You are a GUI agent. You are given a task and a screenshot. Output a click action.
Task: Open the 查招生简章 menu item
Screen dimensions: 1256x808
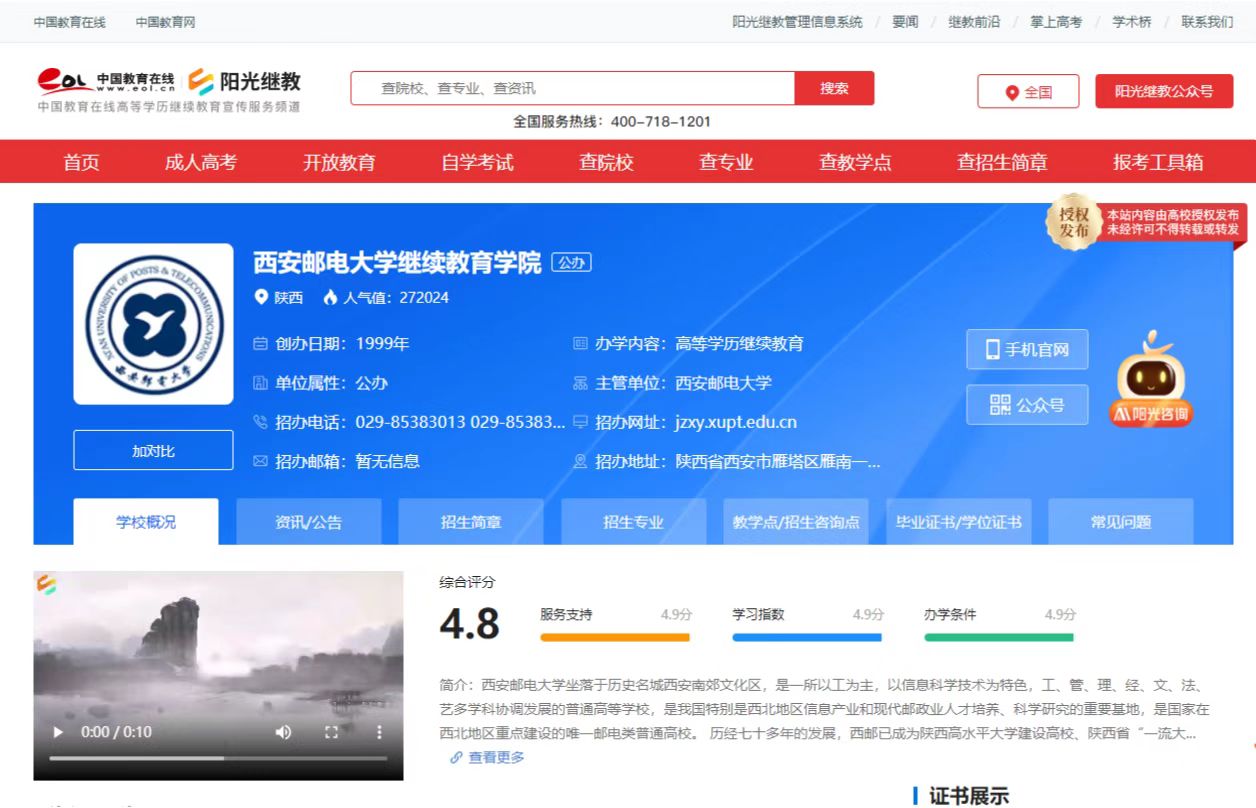point(1002,162)
